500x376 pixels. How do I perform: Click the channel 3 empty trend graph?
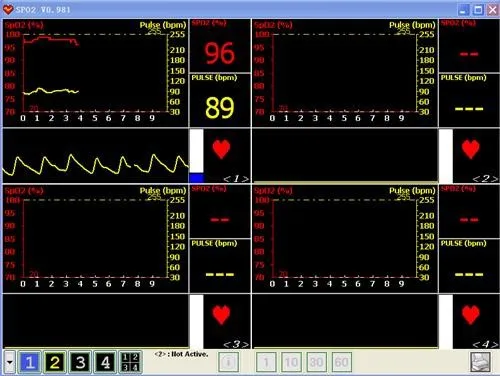tap(95, 239)
